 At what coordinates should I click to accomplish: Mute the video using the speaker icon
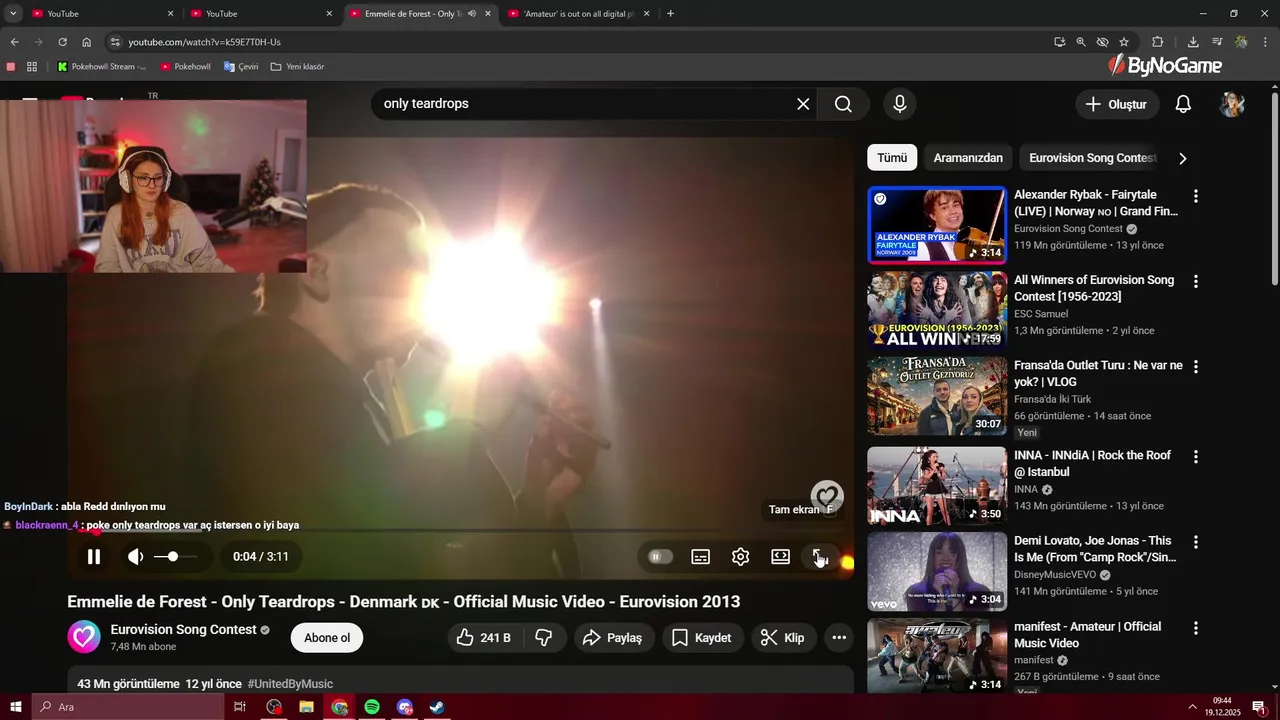tap(136, 557)
